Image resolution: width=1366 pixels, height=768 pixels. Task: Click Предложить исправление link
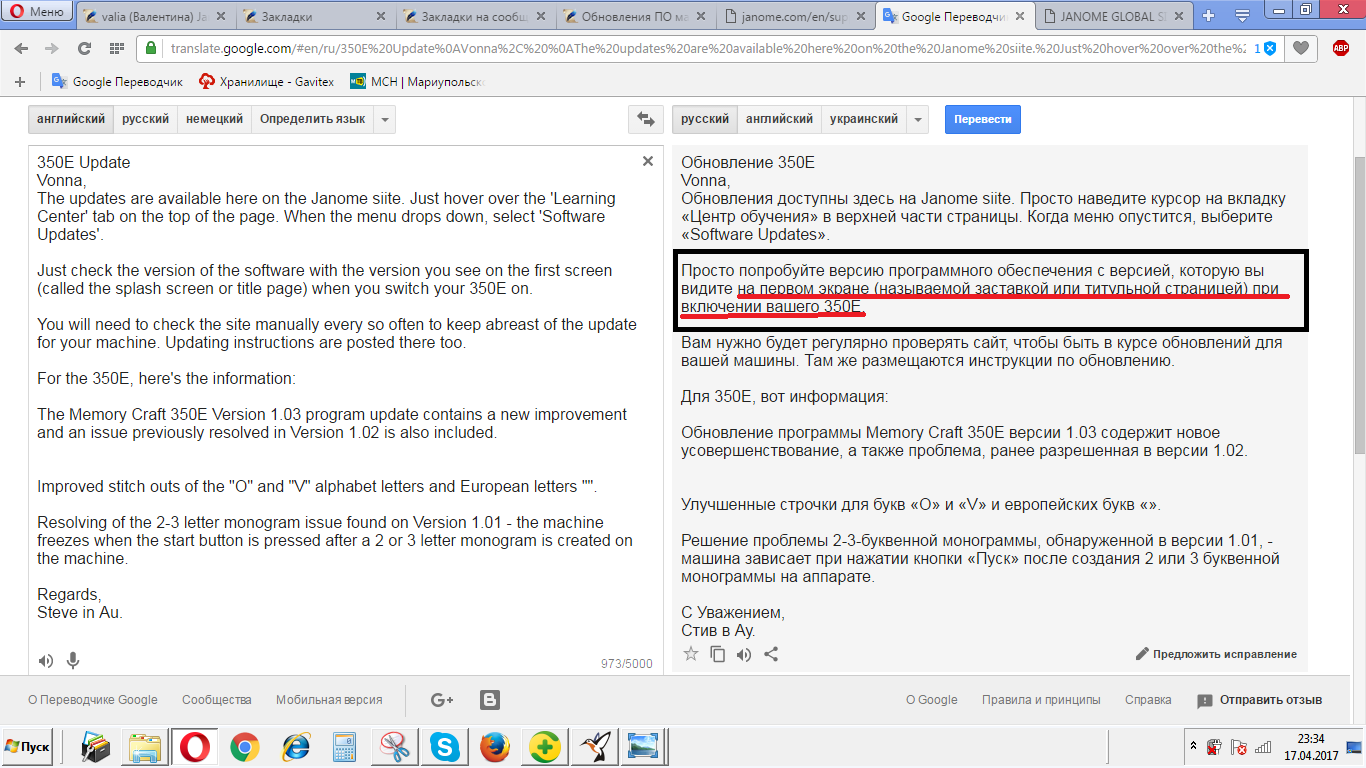tap(1216, 654)
